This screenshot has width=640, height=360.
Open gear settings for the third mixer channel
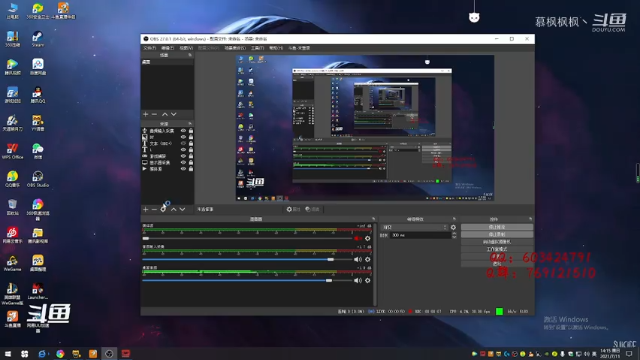point(368,281)
